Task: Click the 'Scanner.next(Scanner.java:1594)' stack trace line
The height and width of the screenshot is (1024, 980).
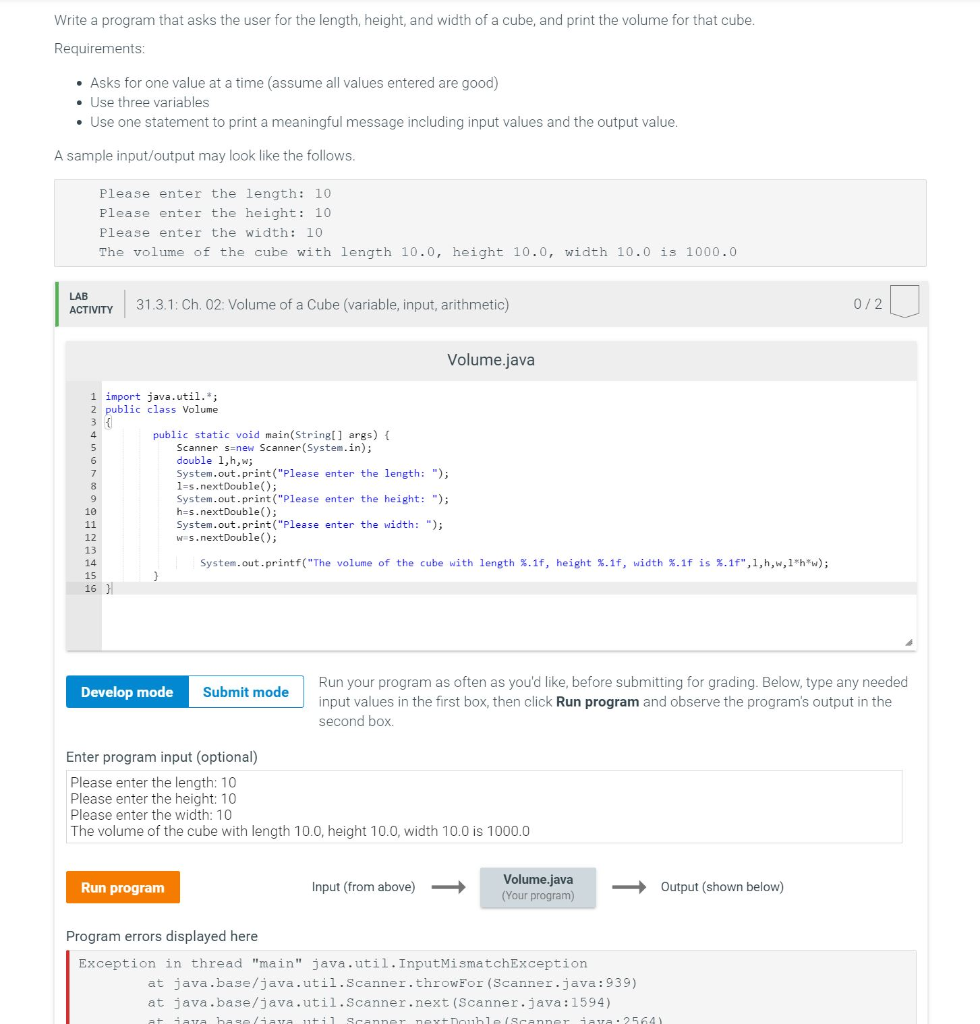Action: 379,1002
